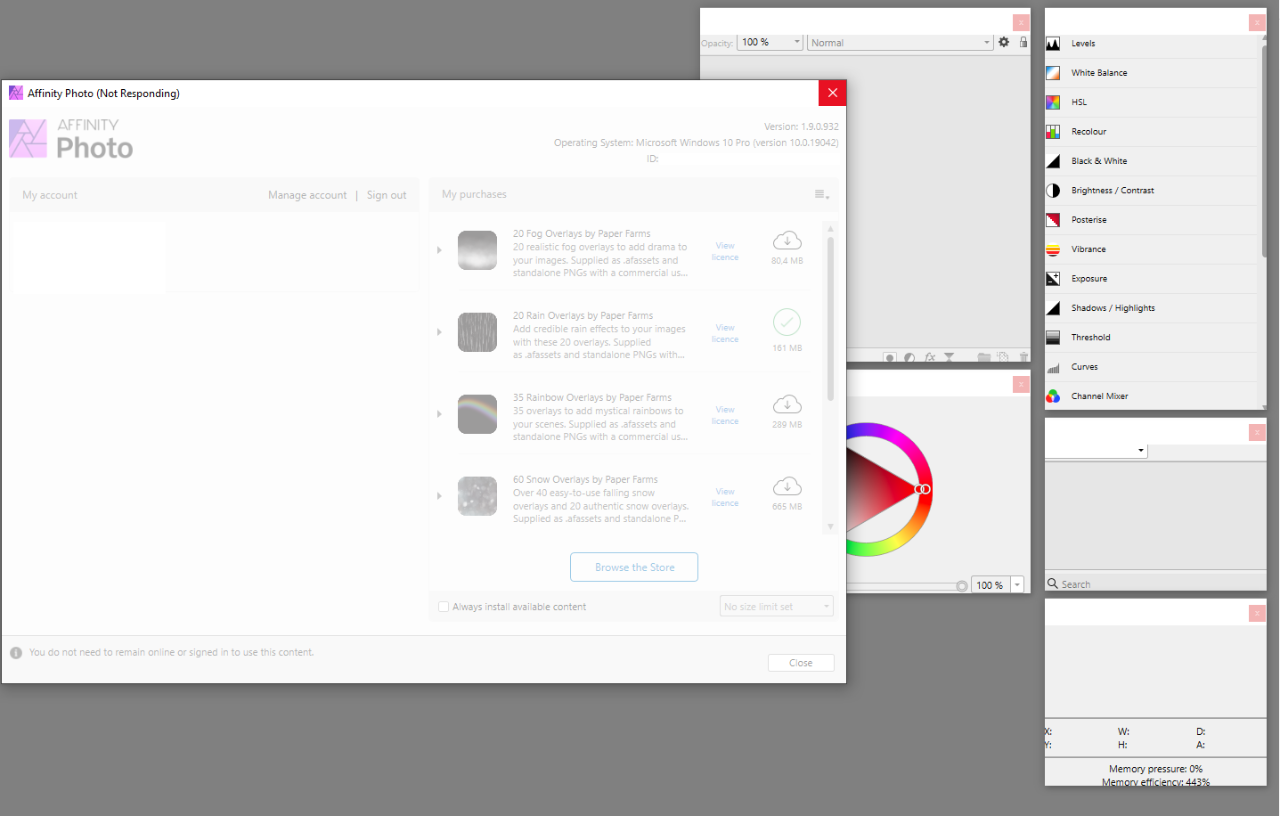This screenshot has height=816, width=1280.
Task: Open the No size limit set dropdown
Action: tap(777, 607)
